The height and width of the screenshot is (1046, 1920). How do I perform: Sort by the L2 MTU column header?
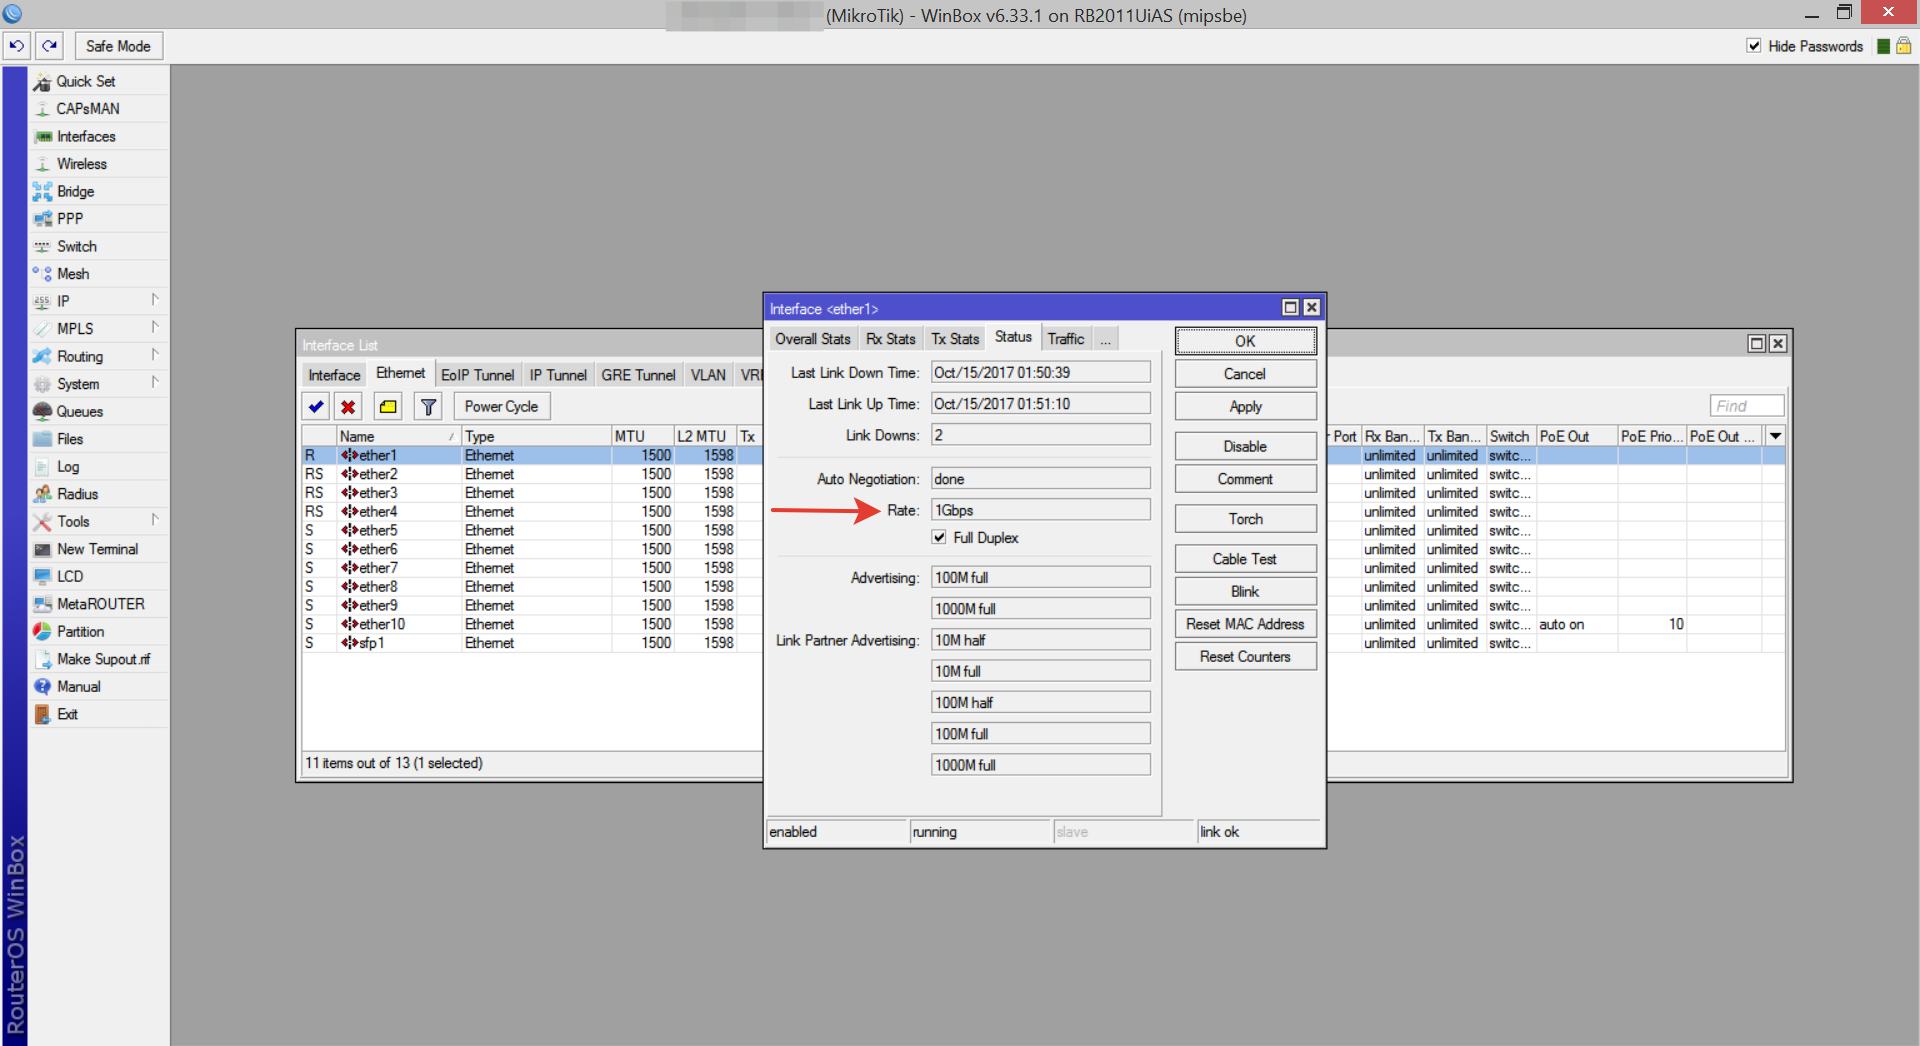[x=704, y=436]
